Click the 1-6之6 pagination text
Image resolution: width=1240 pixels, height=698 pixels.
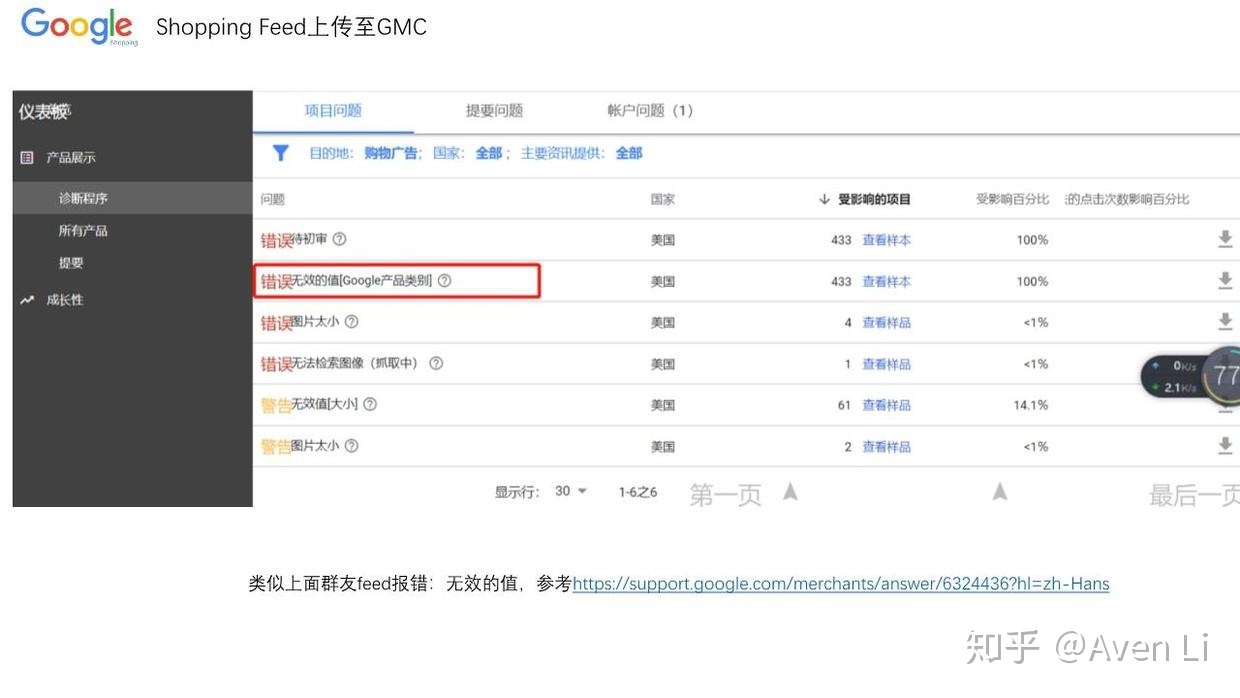pyautogui.click(x=638, y=492)
